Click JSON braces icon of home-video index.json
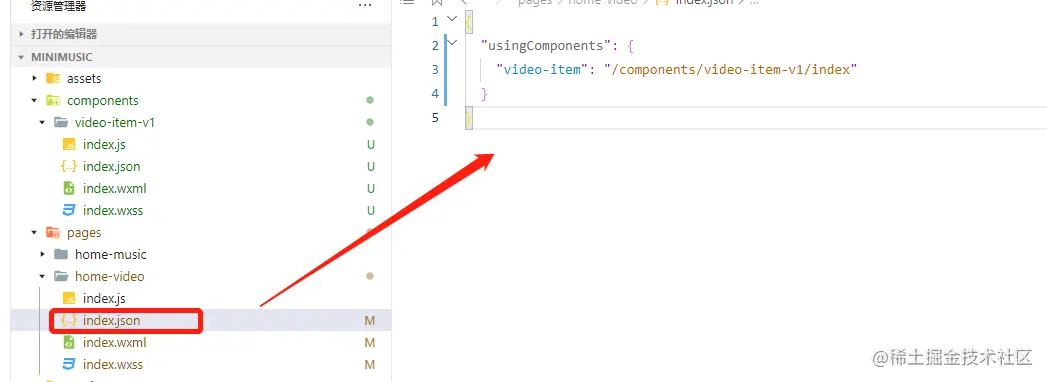 (69, 321)
